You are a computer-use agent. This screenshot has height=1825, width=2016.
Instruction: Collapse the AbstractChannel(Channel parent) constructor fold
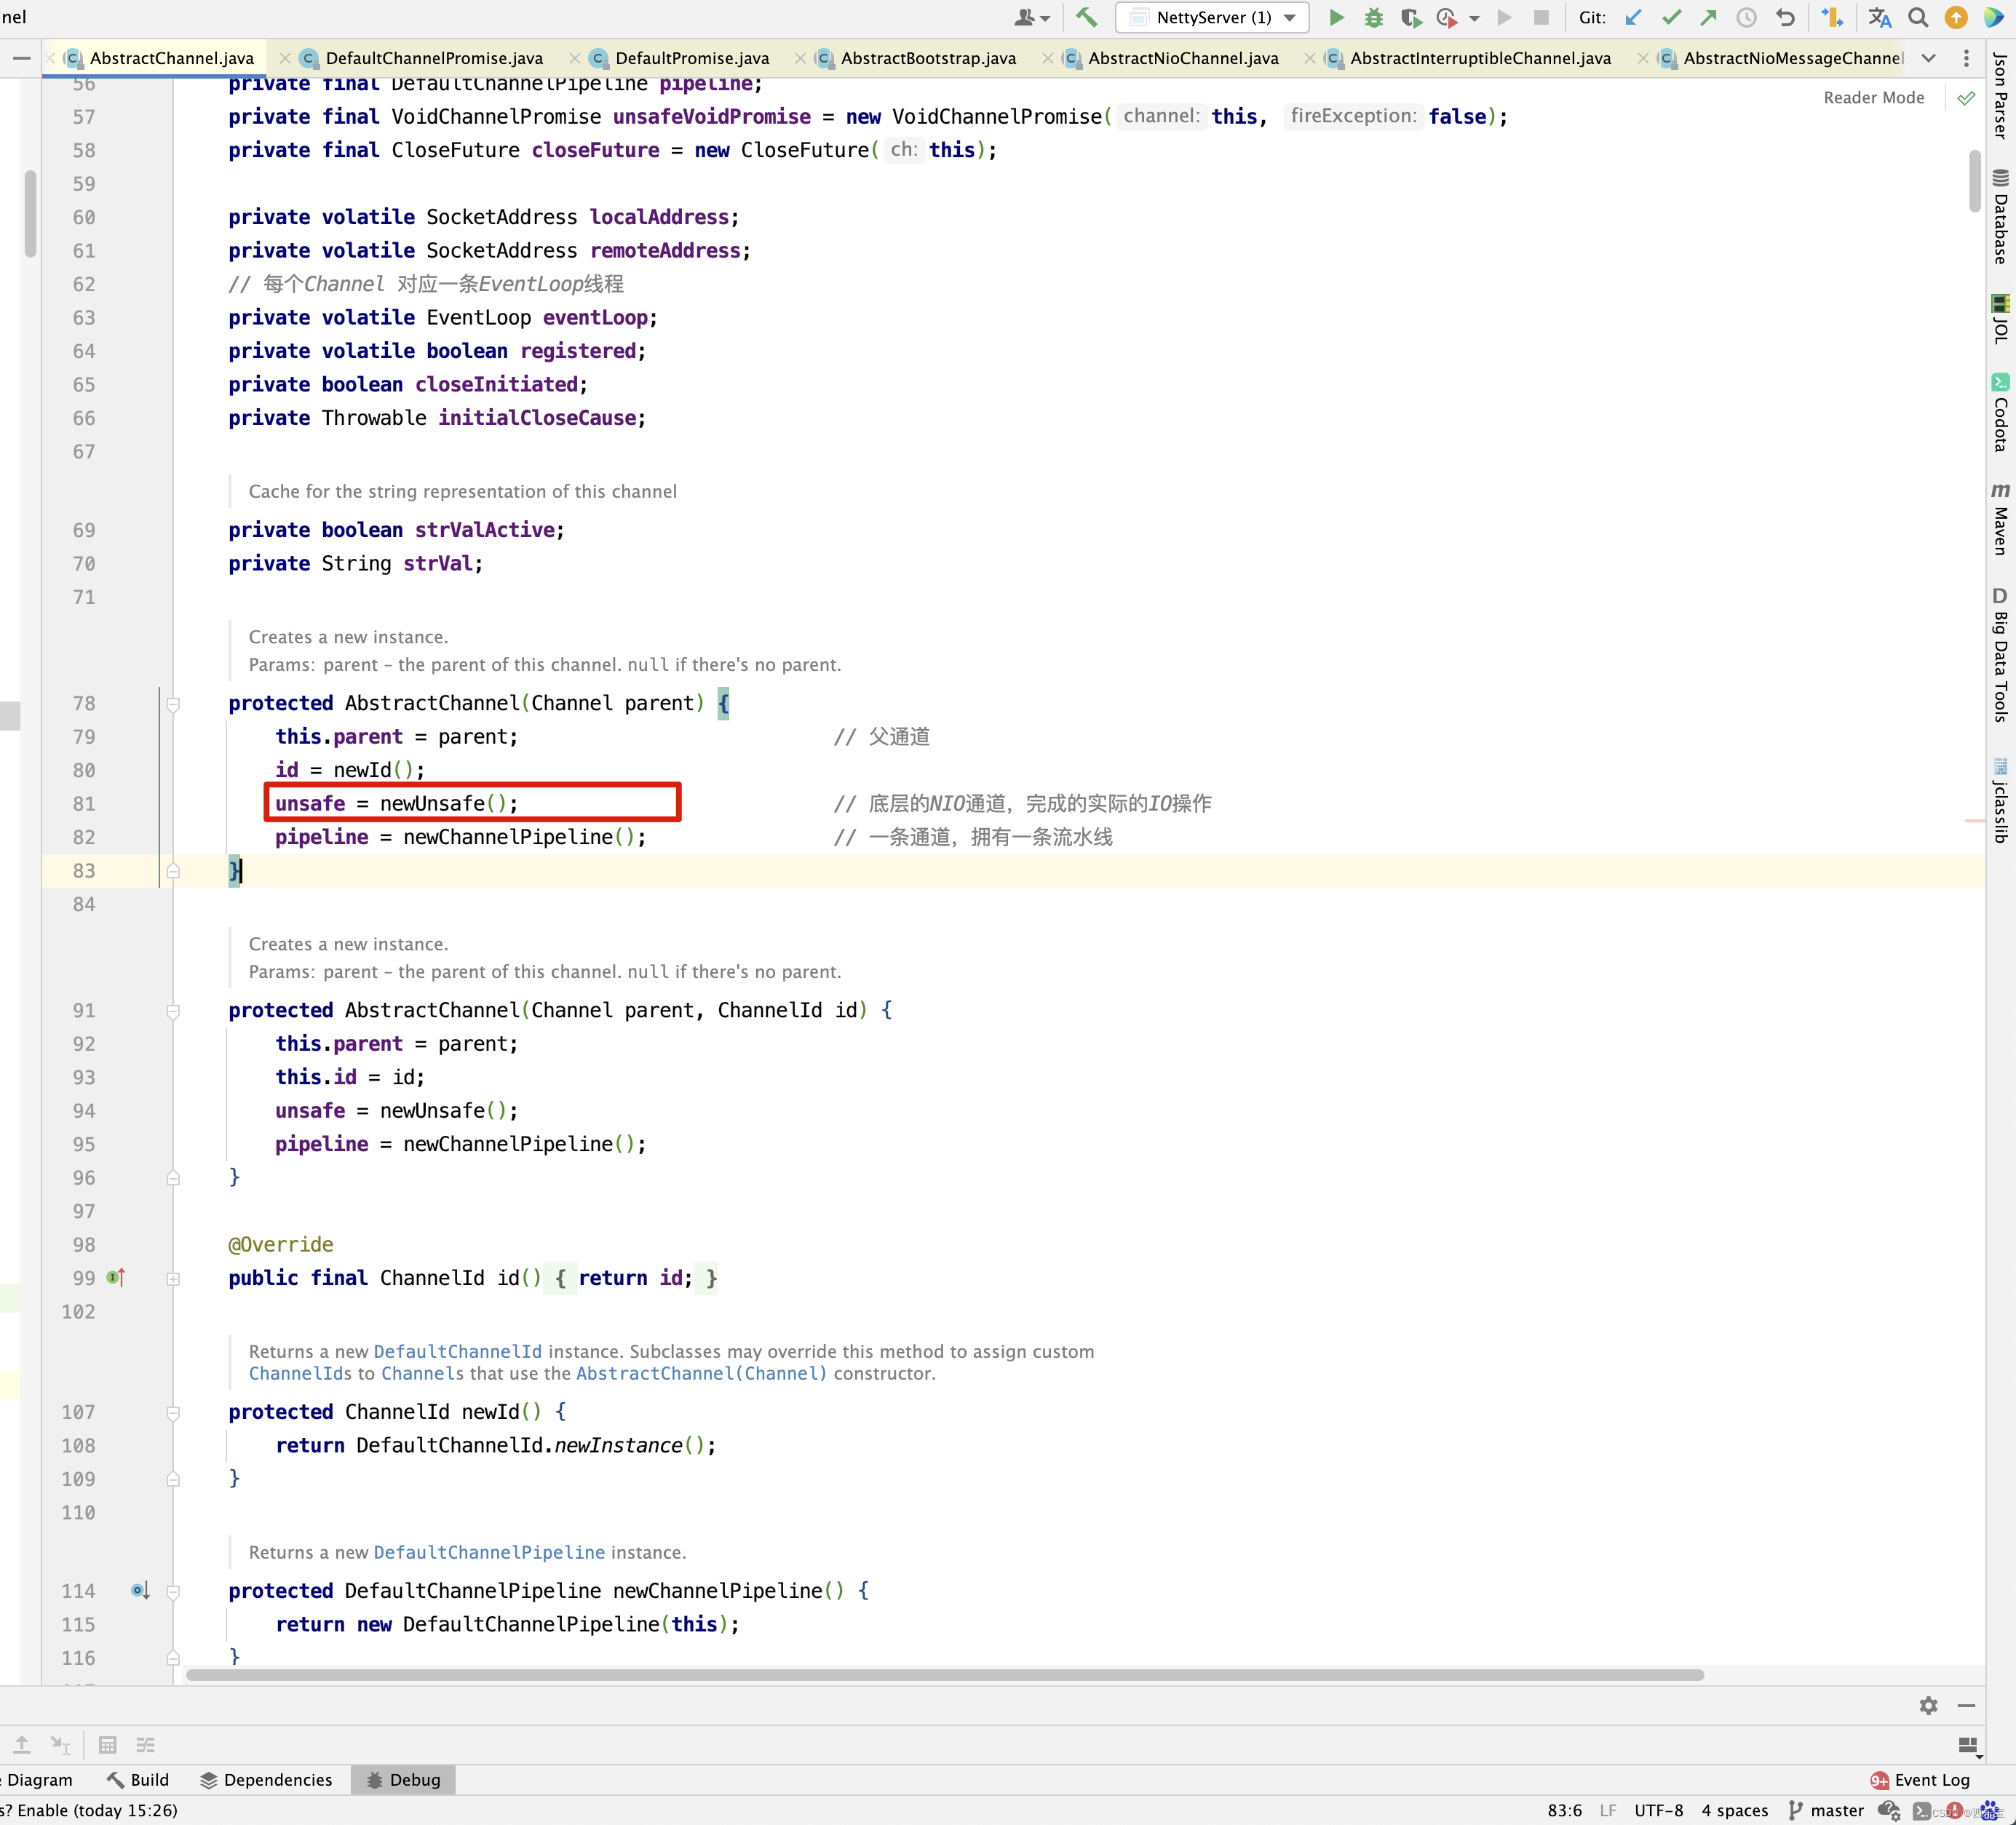click(x=173, y=704)
